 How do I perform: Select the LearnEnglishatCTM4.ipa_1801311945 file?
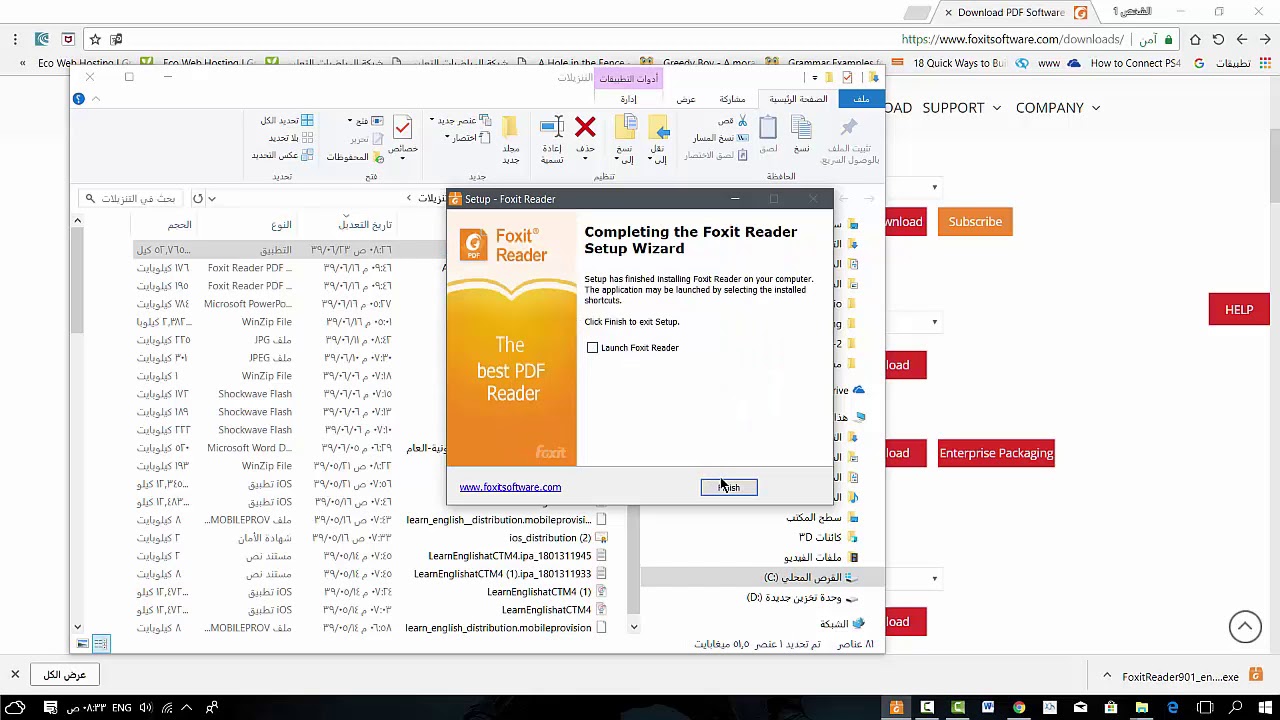pyautogui.click(x=517, y=556)
